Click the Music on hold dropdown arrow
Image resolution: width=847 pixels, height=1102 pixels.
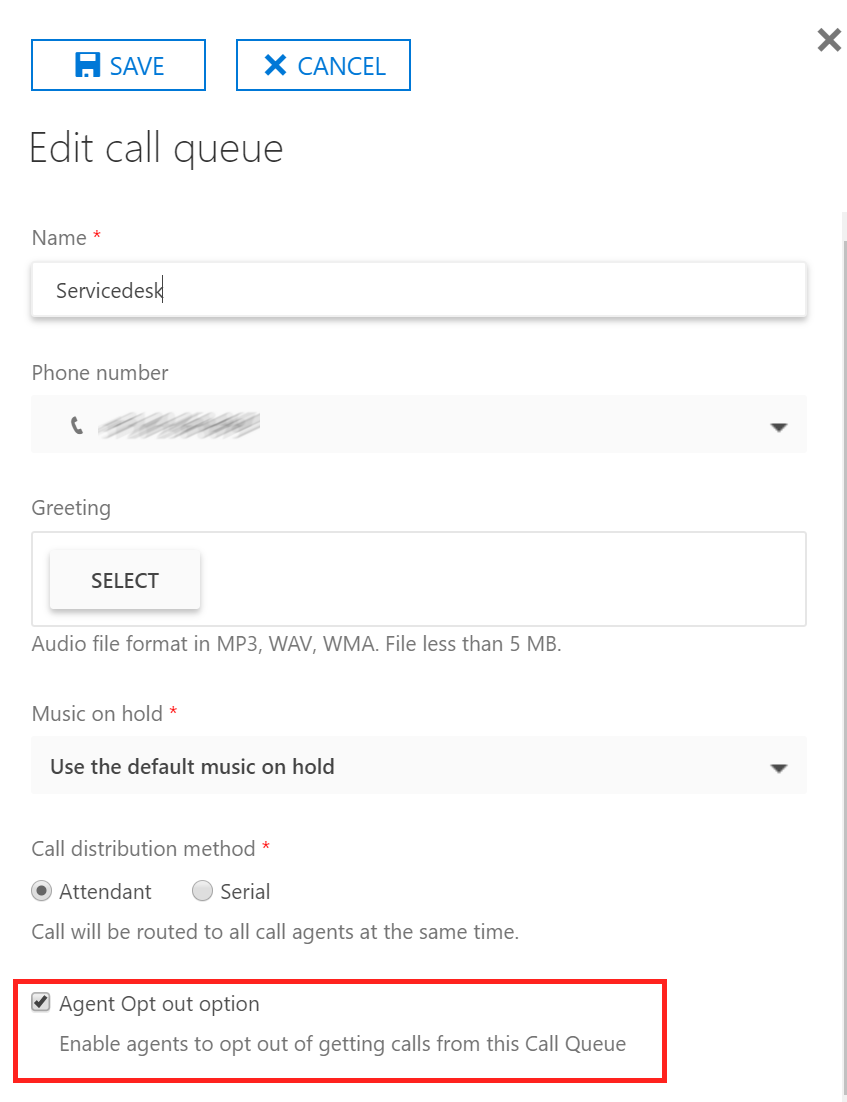(x=778, y=768)
